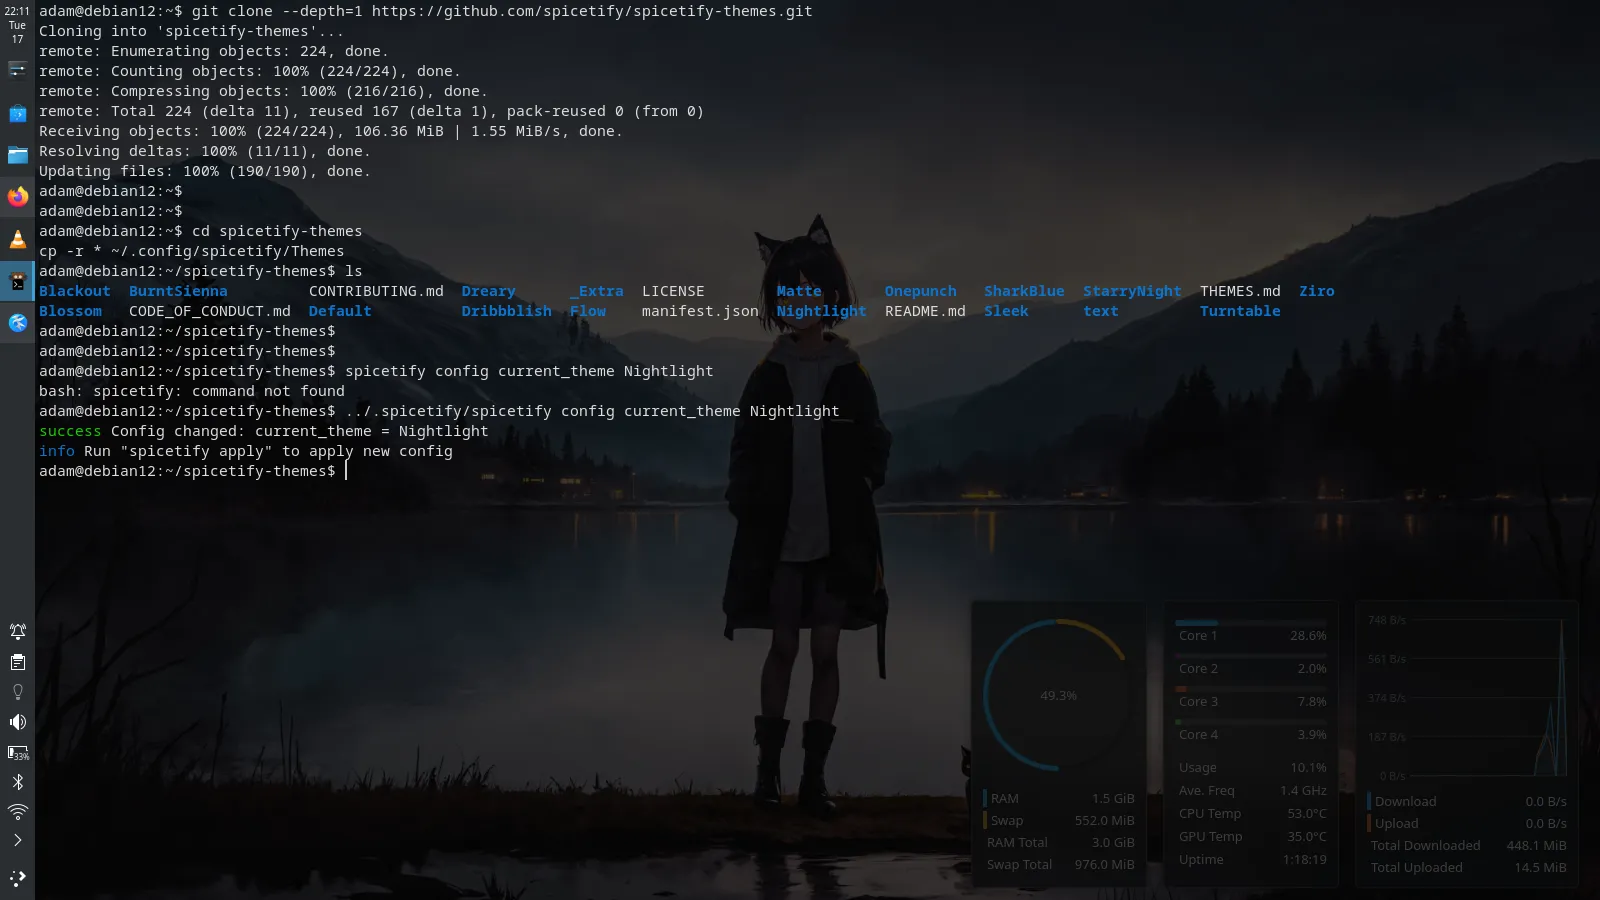Click CODE_OF_CONDUCT.md file name

pyautogui.click(x=210, y=311)
